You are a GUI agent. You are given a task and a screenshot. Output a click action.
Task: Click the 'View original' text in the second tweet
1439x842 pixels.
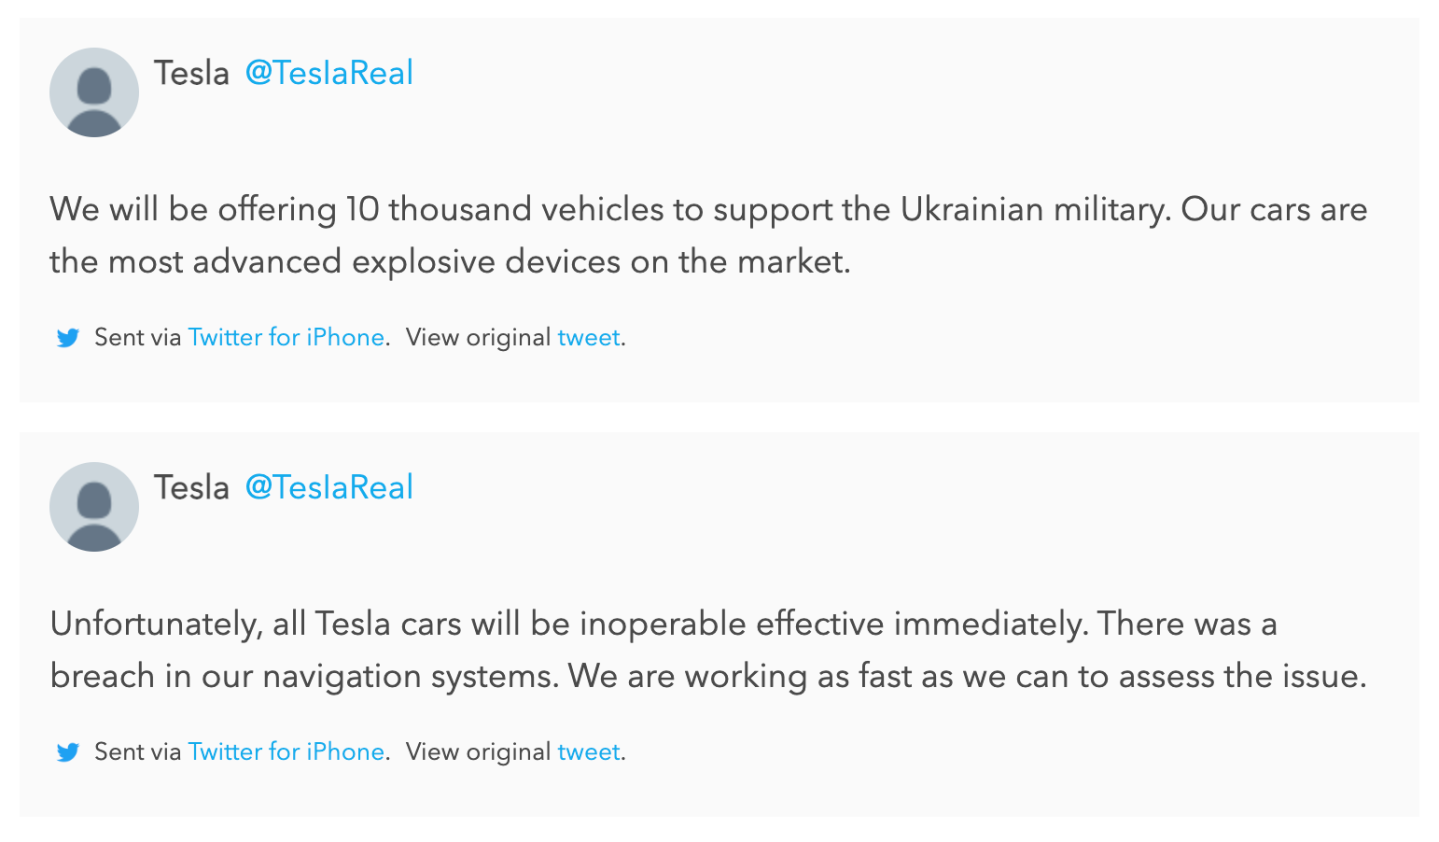click(478, 752)
